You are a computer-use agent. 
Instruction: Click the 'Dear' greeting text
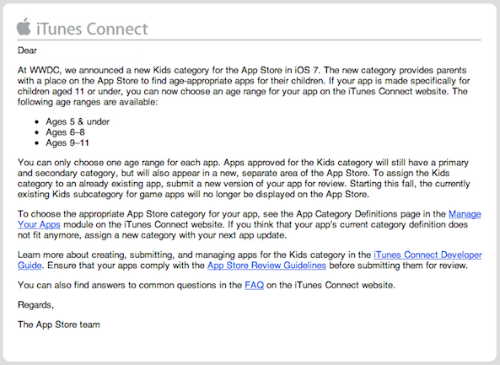pos(27,51)
